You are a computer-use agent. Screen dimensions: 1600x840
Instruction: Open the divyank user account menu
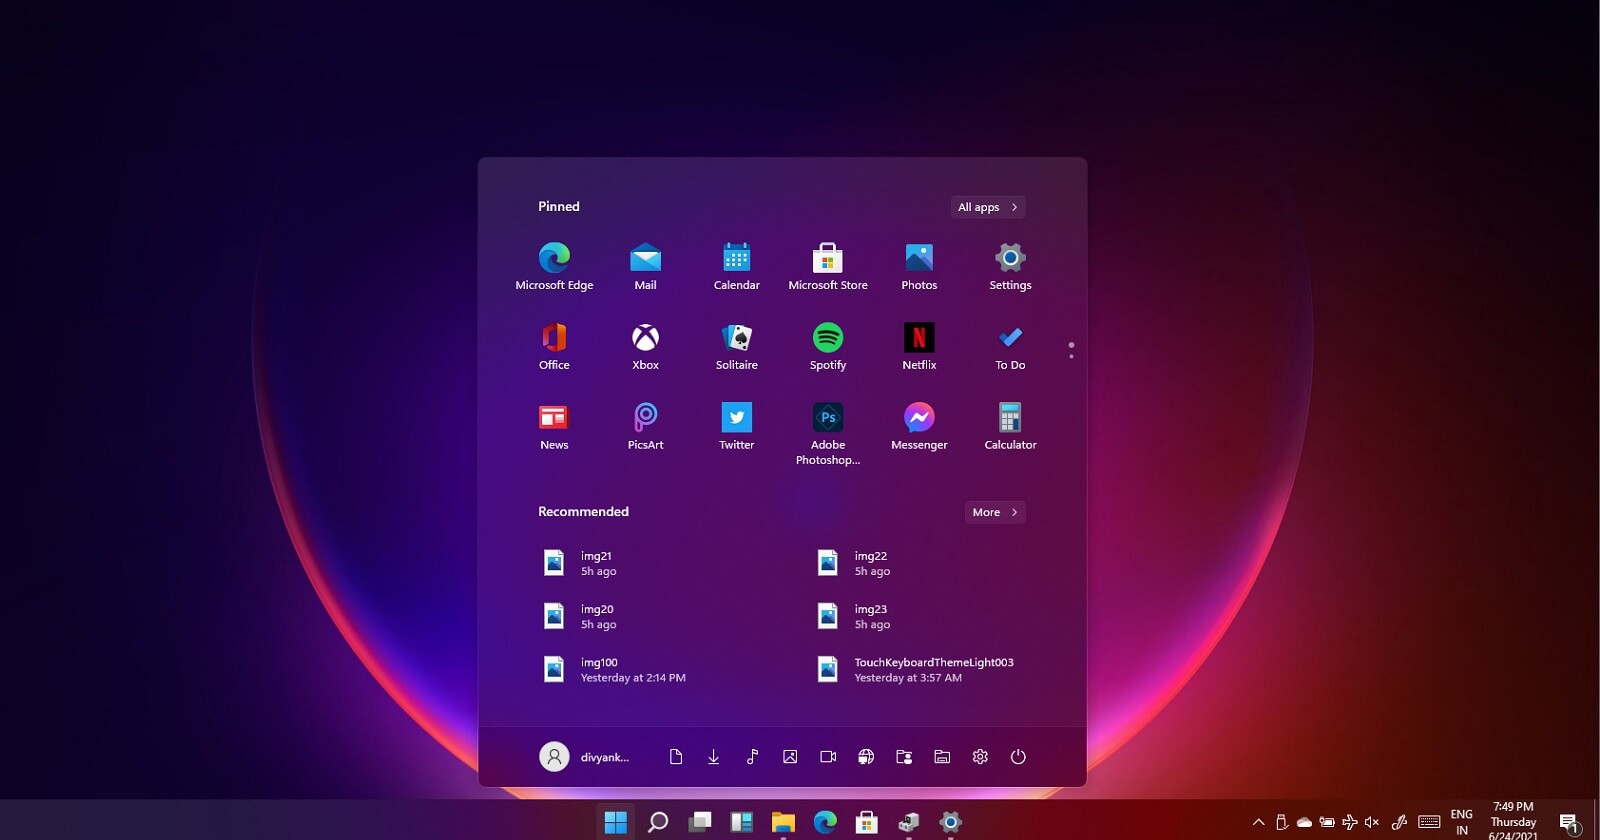(584, 757)
